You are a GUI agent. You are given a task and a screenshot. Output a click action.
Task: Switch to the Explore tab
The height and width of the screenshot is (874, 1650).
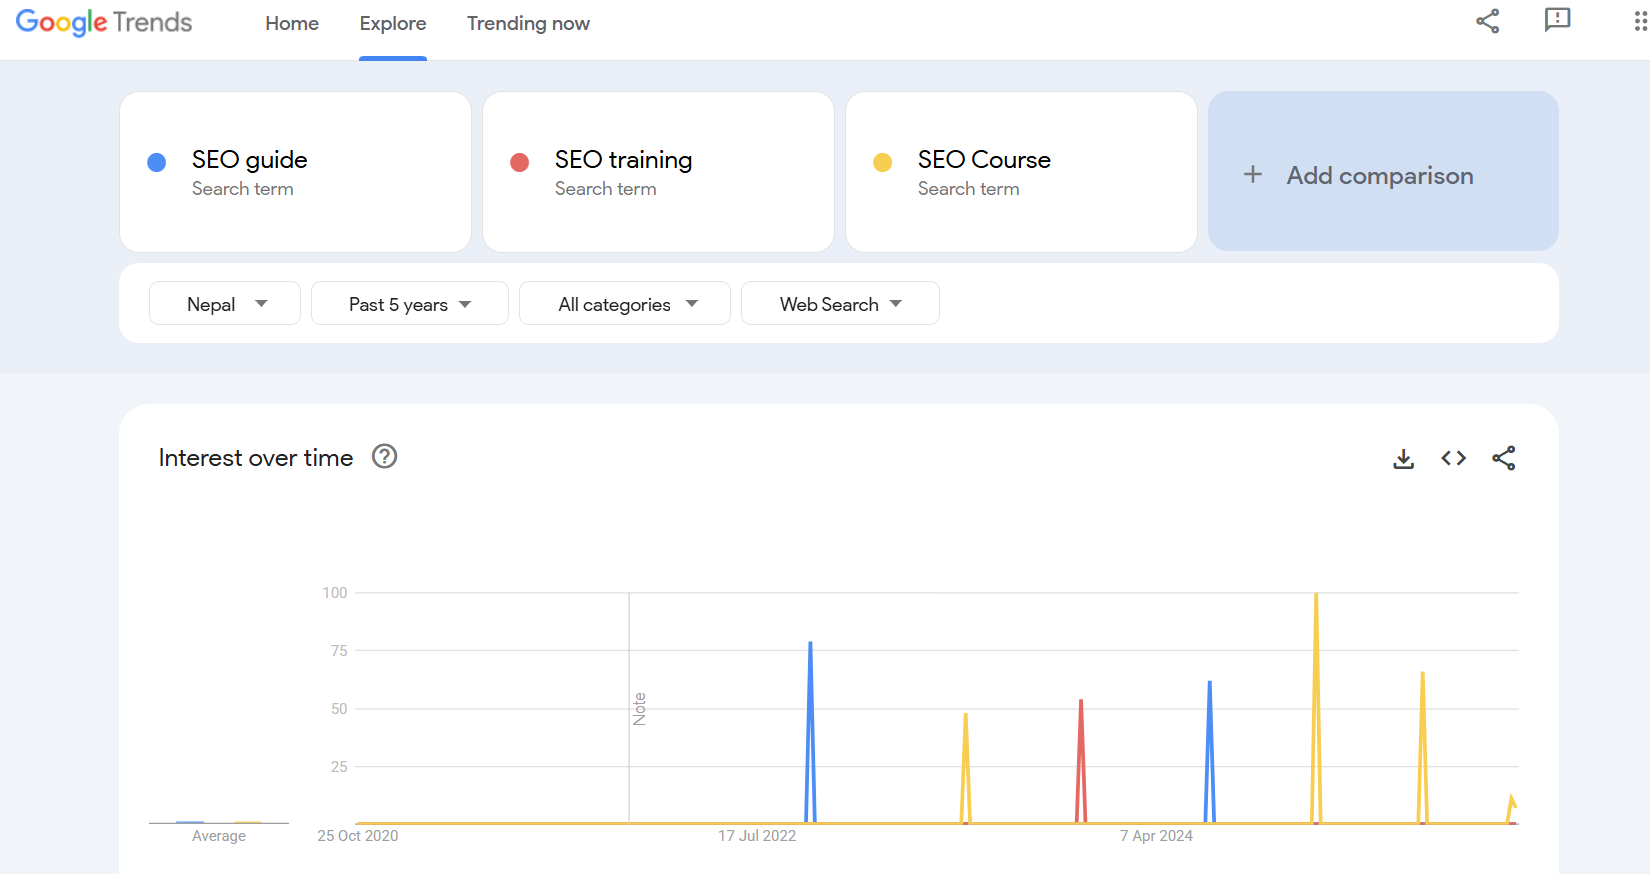coord(393,23)
